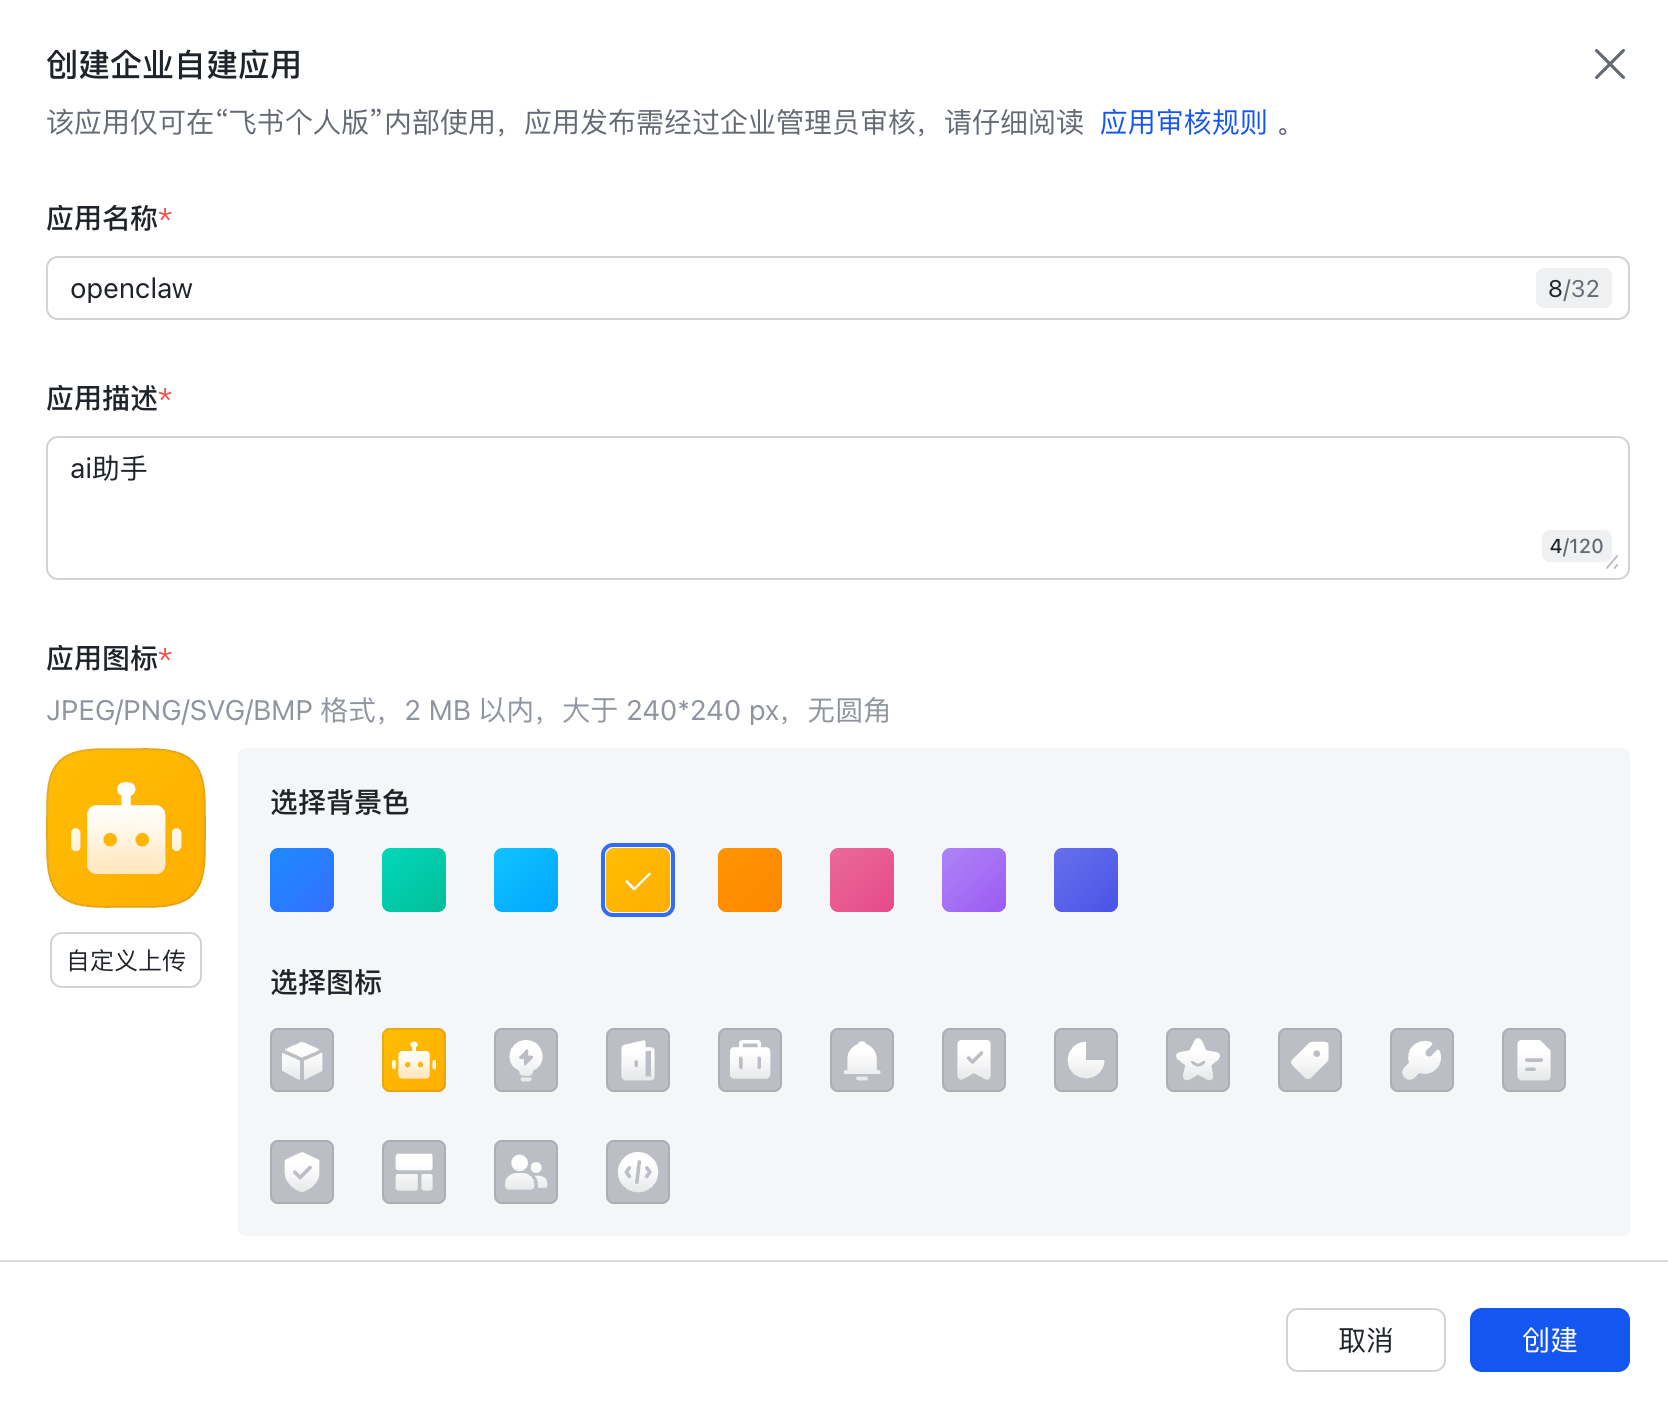Choose the purple background color
1668x1412 pixels.
[973, 880]
